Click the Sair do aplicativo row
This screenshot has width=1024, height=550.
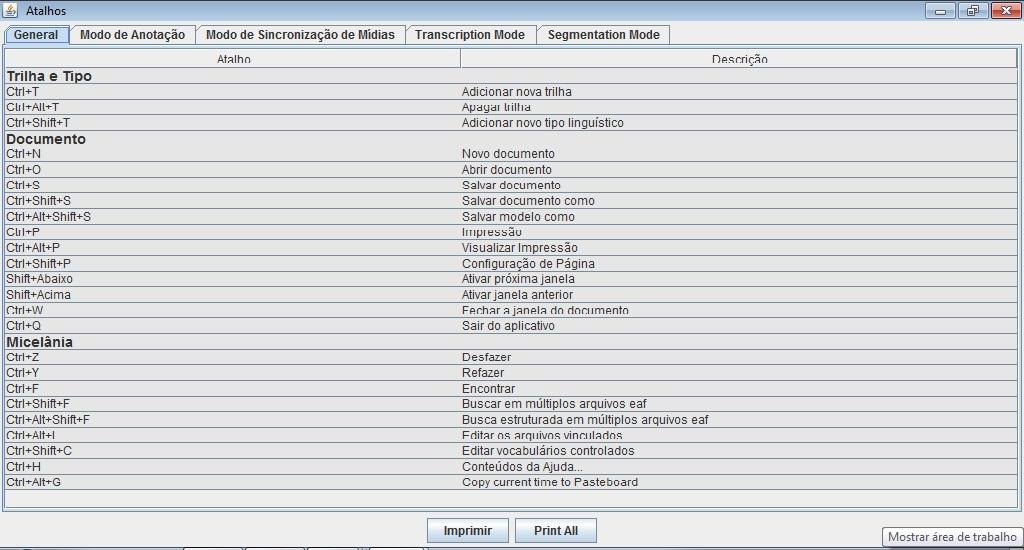pos(508,326)
